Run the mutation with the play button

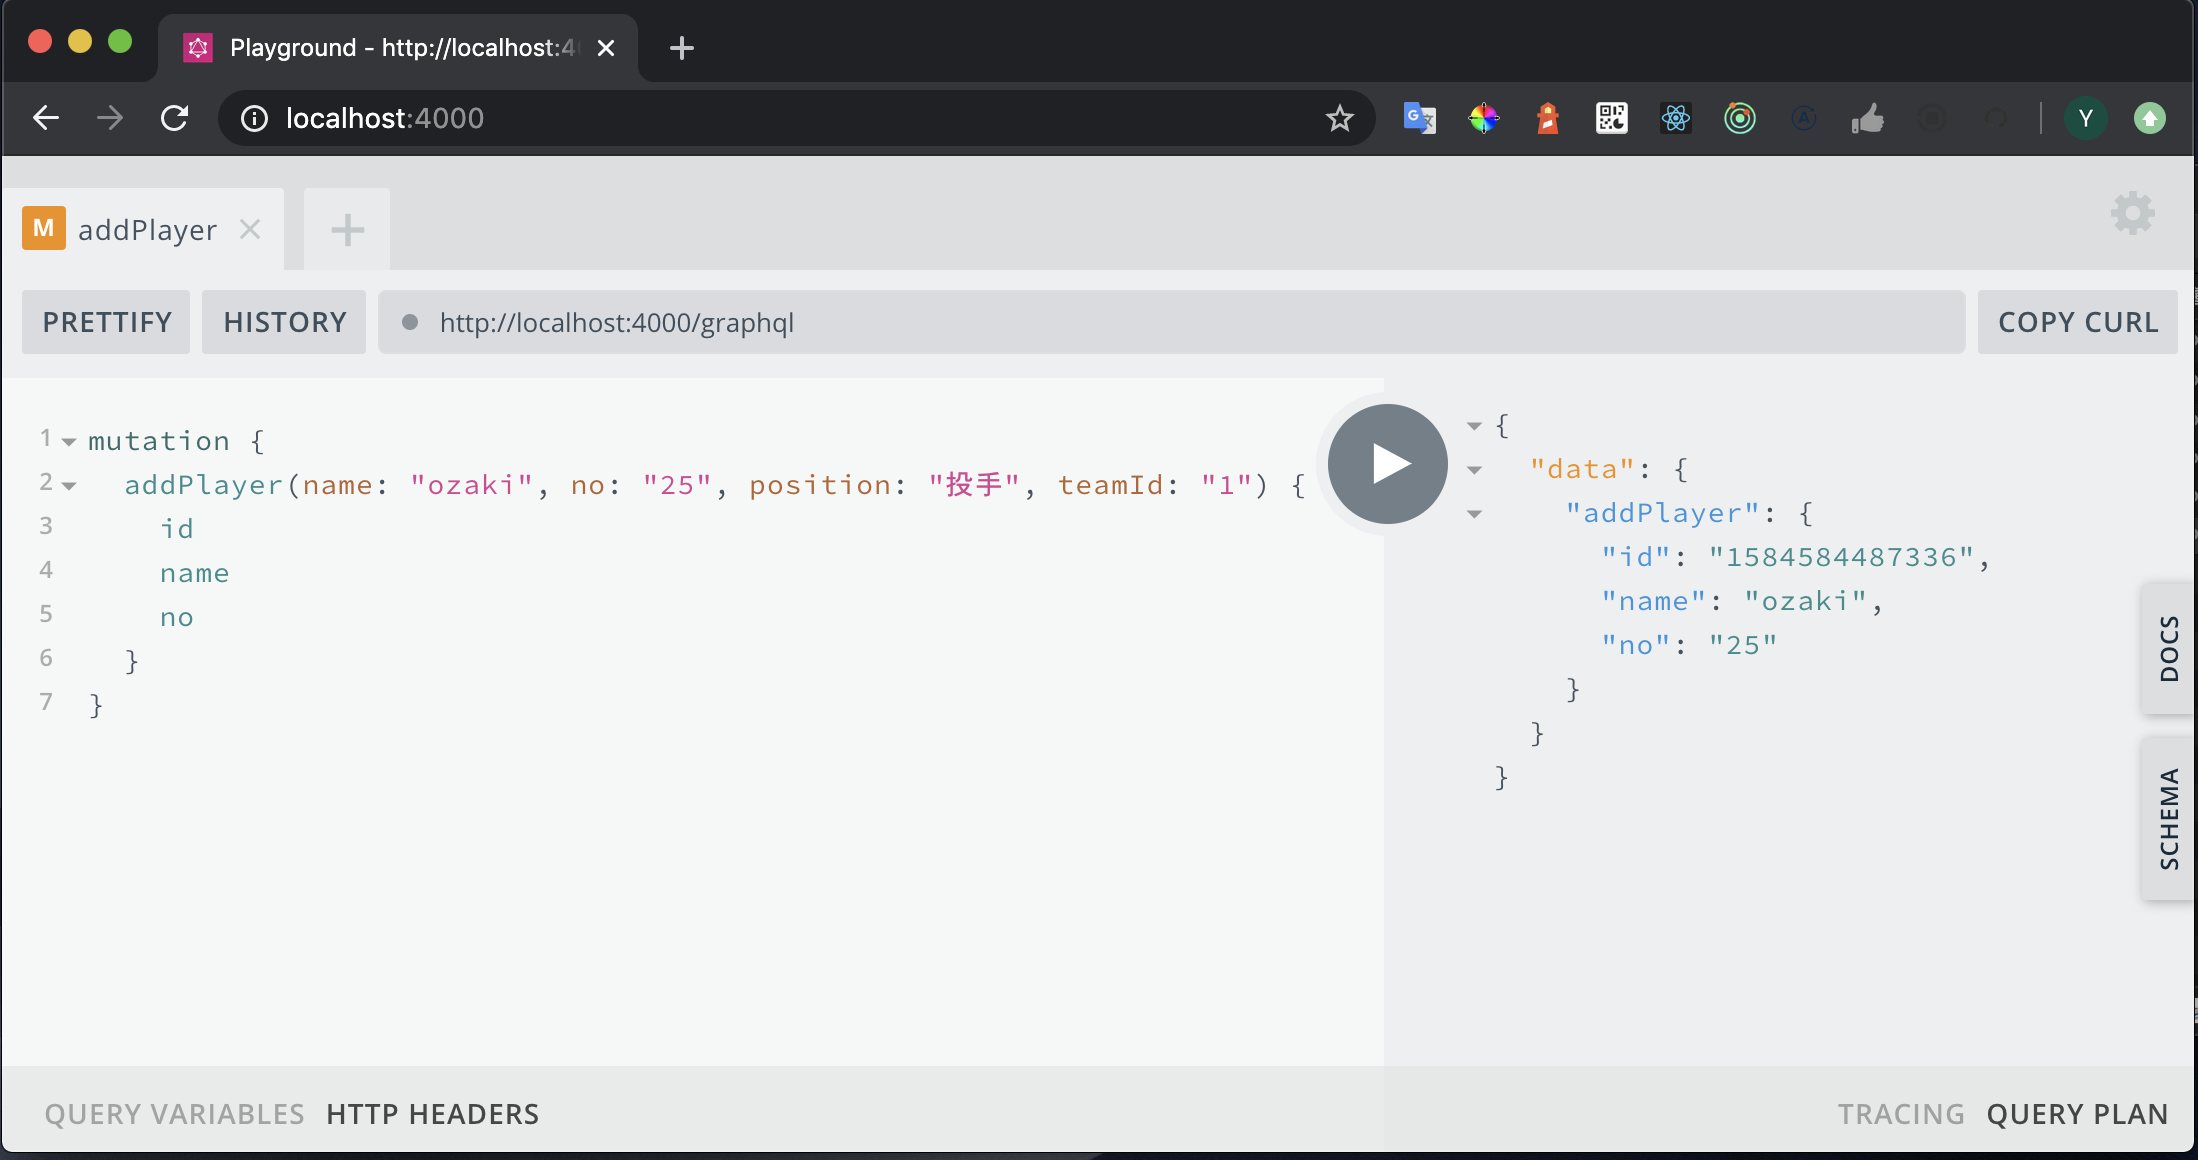pyautogui.click(x=1387, y=464)
